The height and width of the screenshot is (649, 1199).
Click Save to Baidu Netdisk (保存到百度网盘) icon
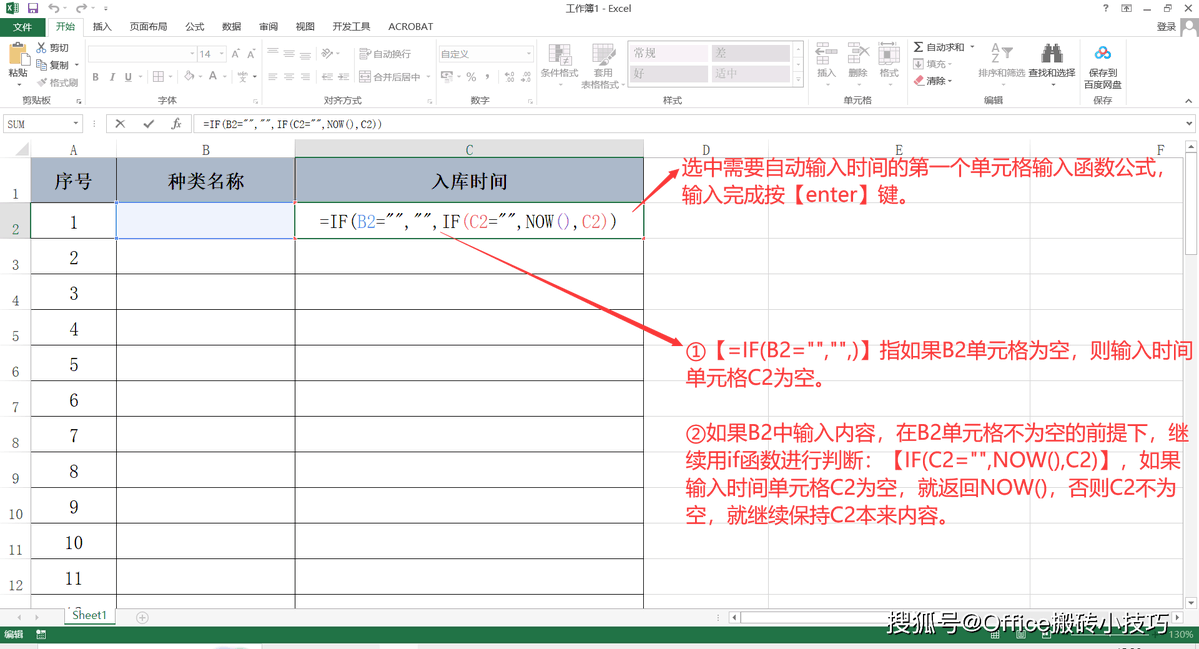pos(1103,54)
